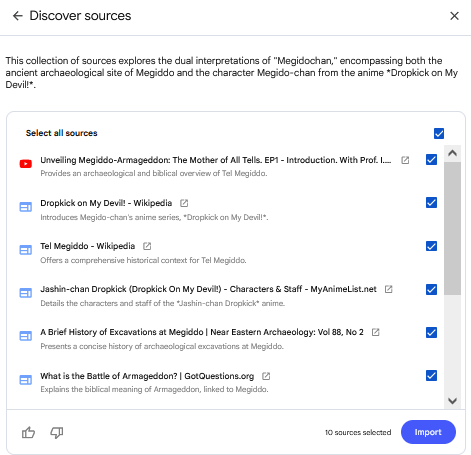The height and width of the screenshot is (455, 471).
Task: Give thumbs up feedback
Action: coord(28,433)
